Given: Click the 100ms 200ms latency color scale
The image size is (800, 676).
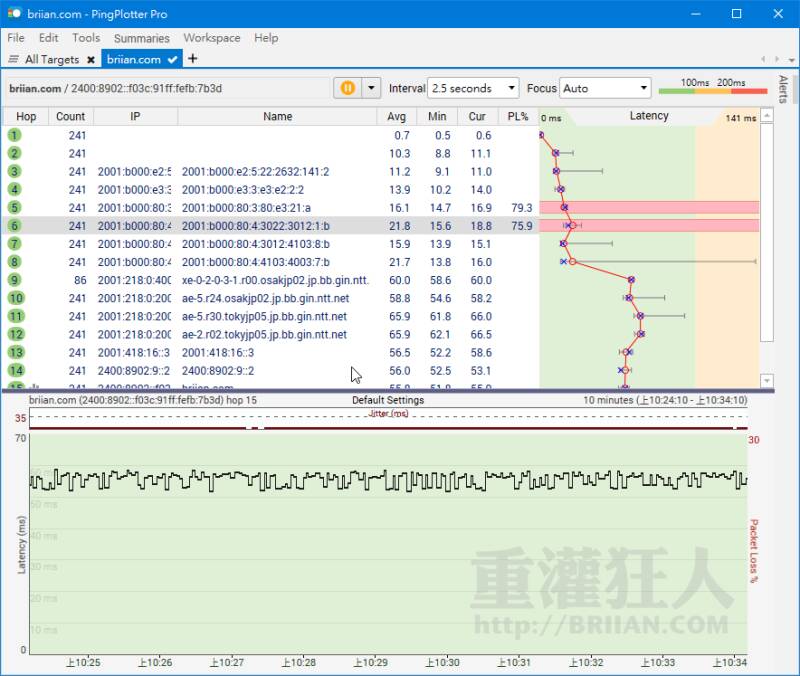Looking at the screenshot, I should (713, 87).
